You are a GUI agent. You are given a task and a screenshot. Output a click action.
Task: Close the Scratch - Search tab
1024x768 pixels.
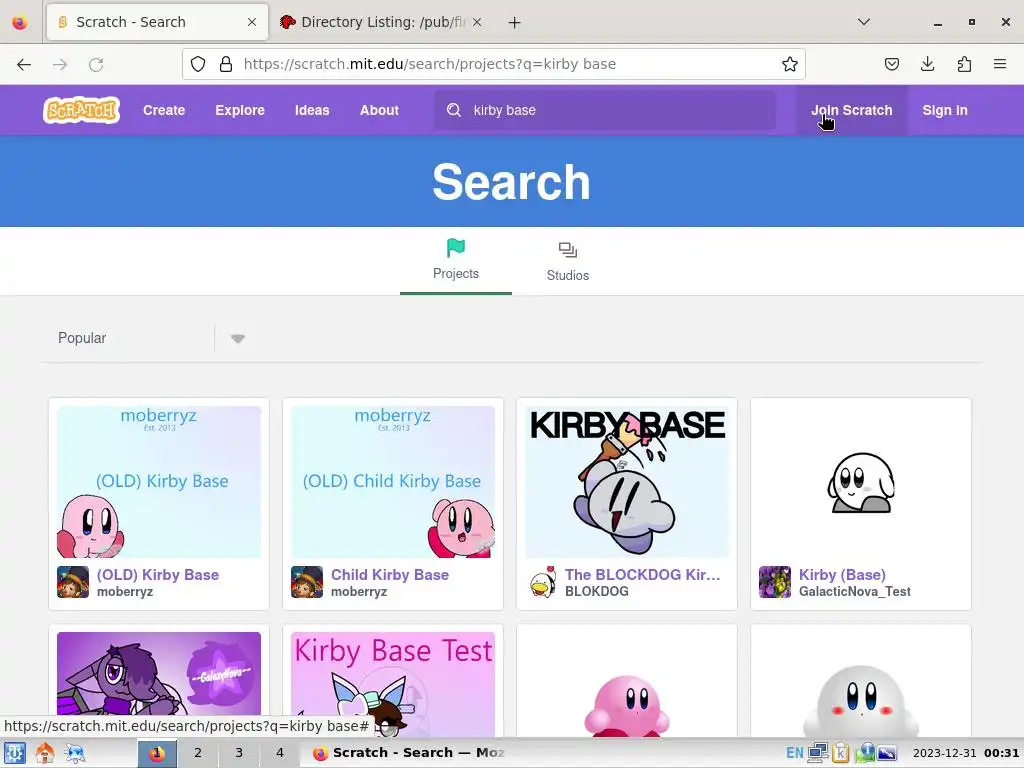coord(252,22)
